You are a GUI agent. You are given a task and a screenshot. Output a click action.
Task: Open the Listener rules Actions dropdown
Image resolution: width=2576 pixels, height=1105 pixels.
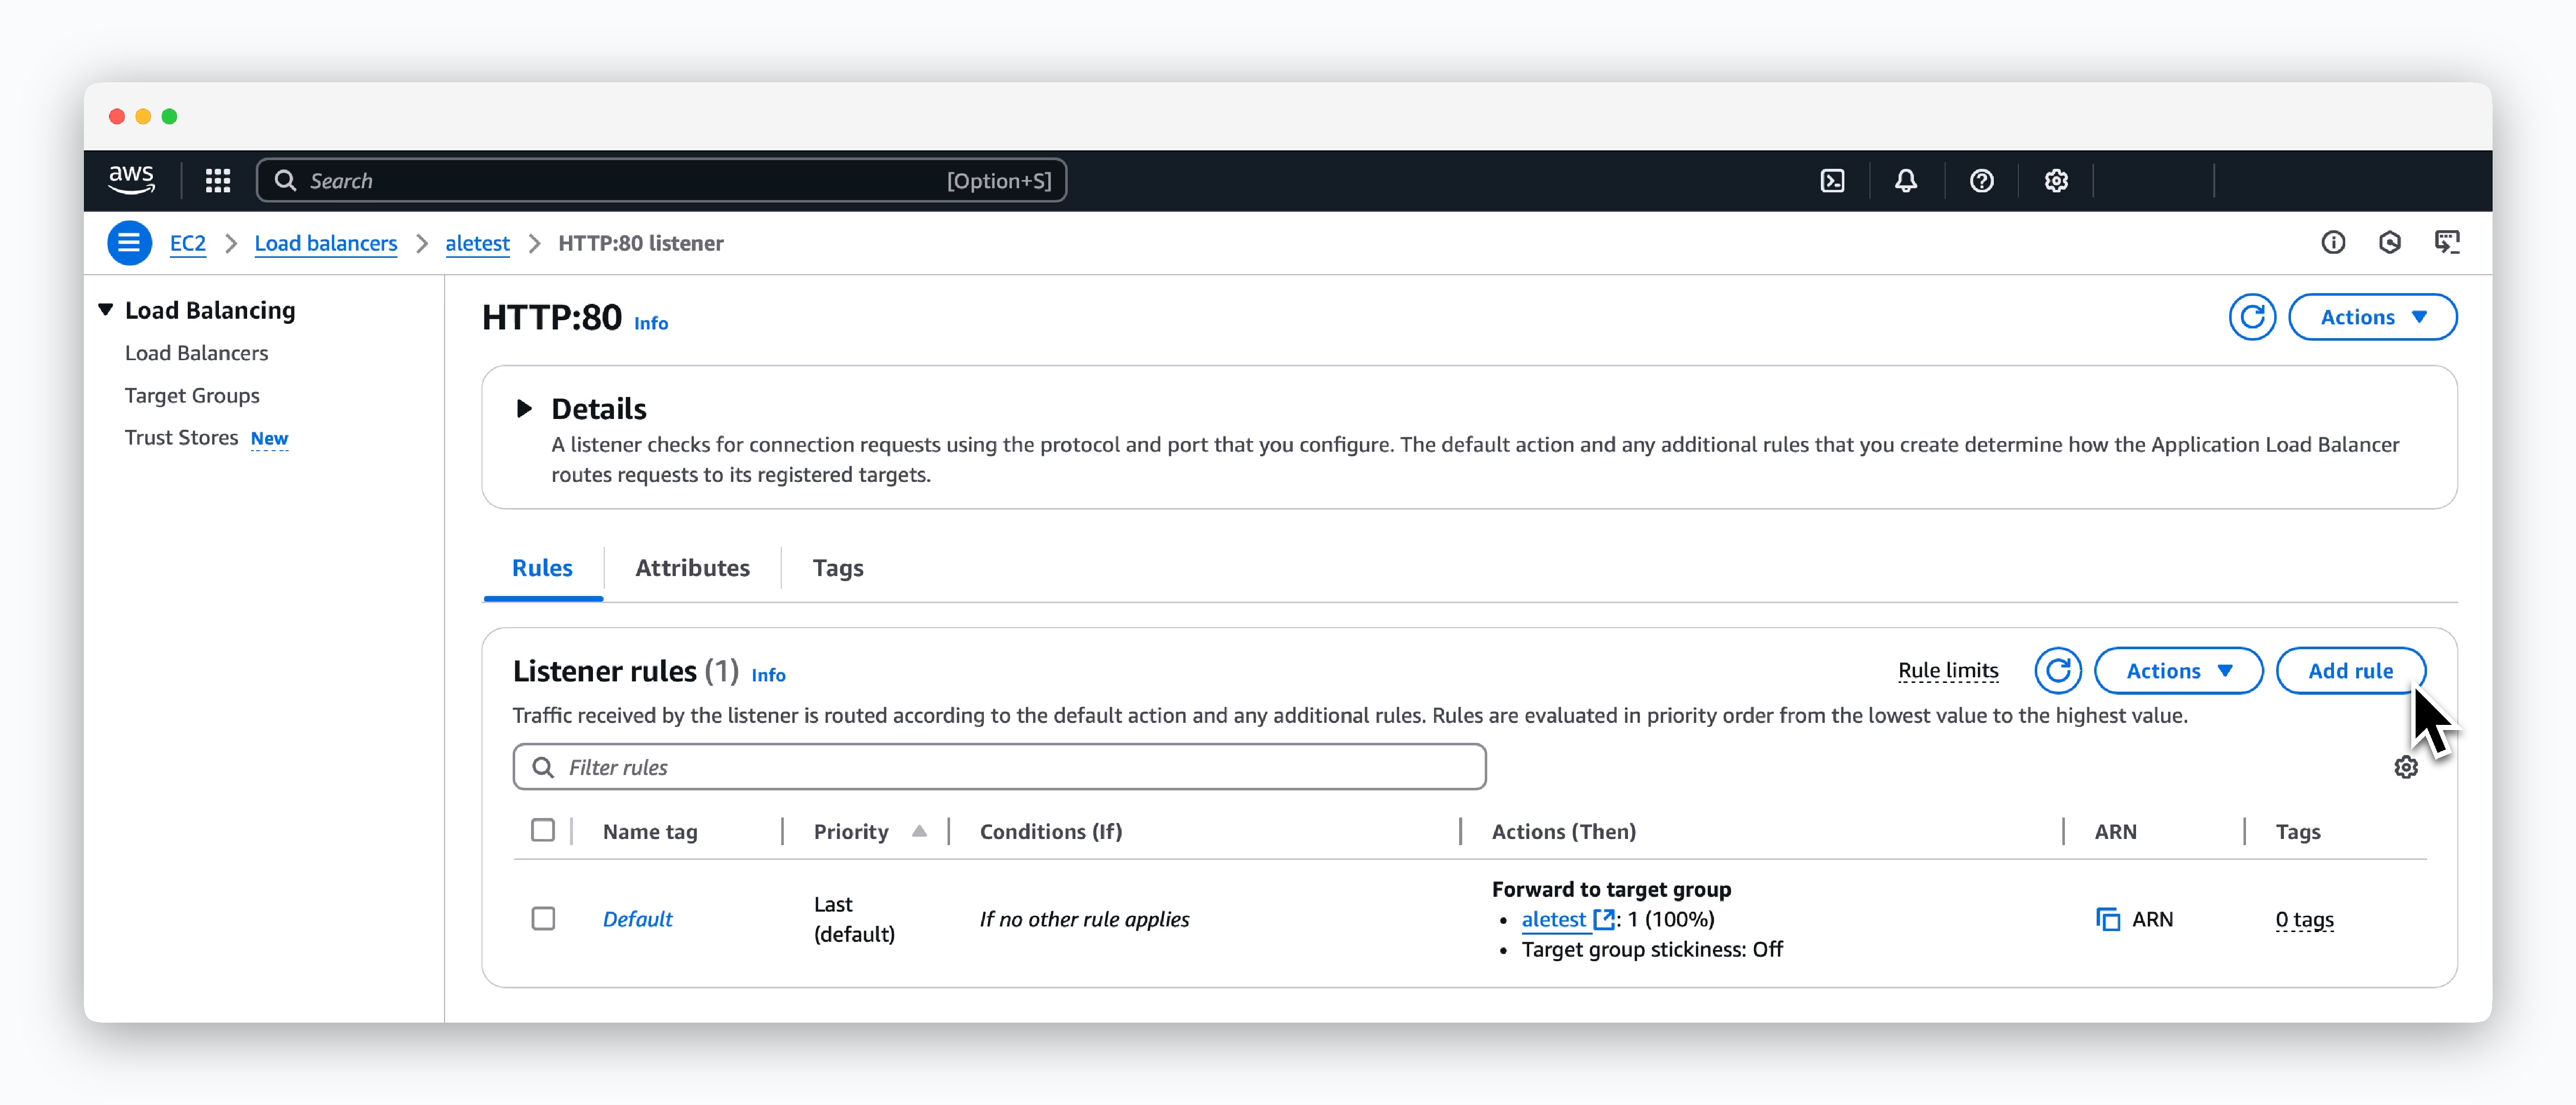click(x=2178, y=670)
